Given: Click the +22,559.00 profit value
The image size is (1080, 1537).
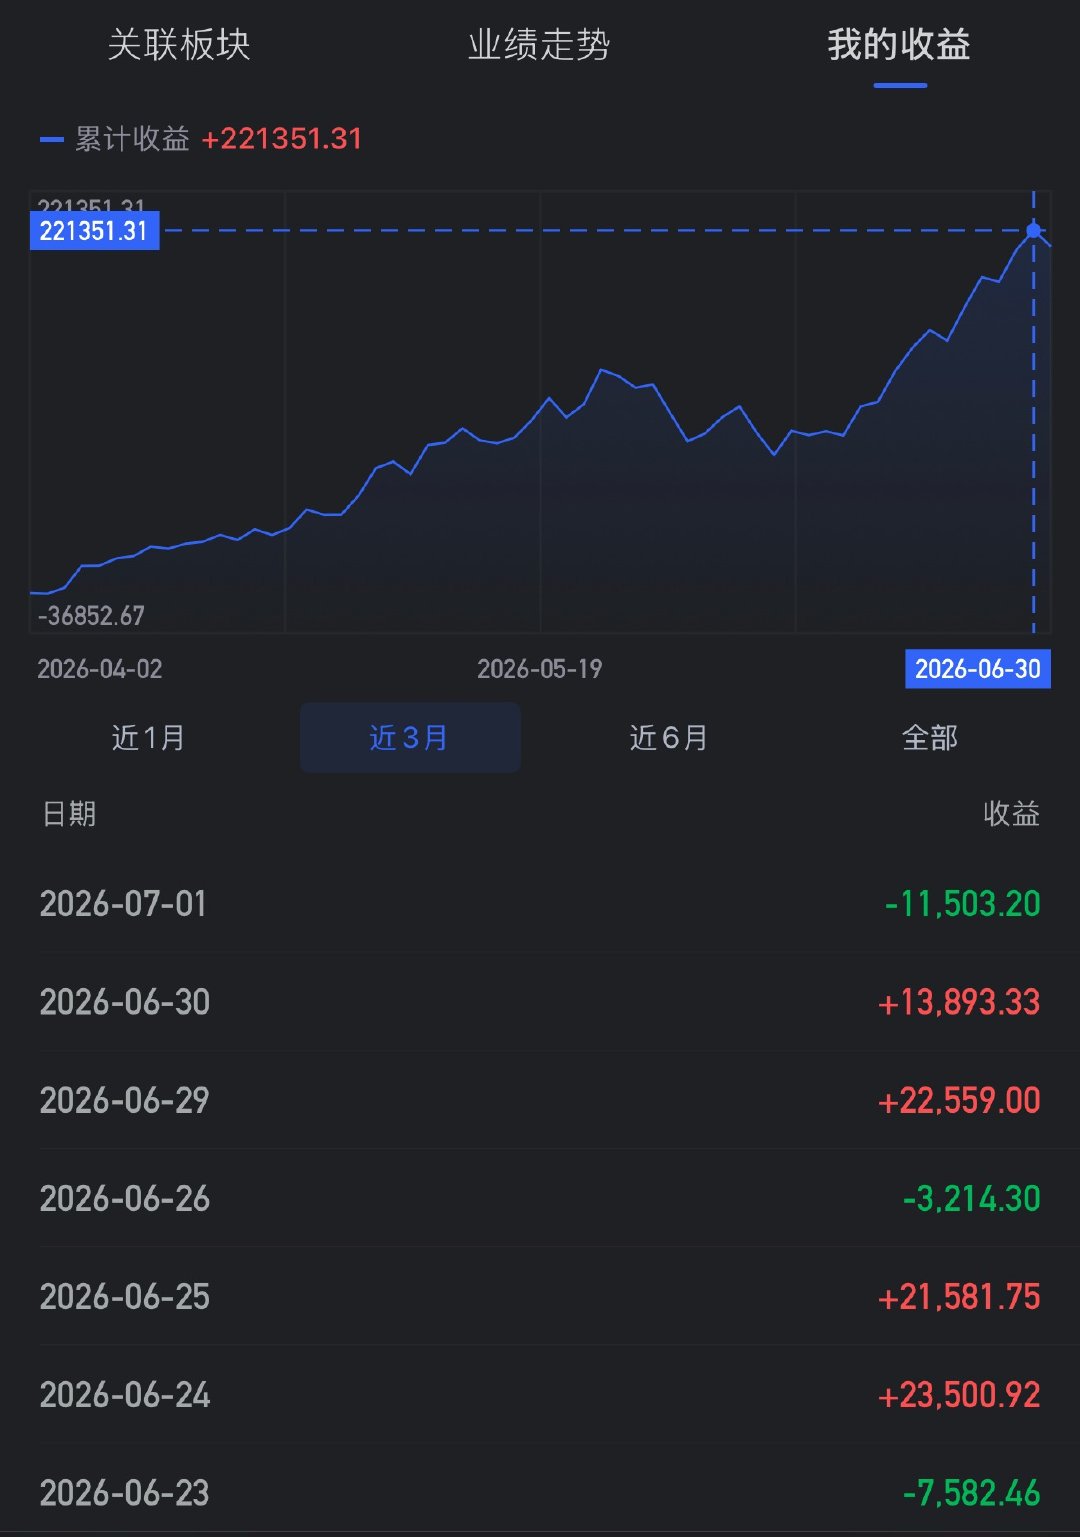Looking at the screenshot, I should 959,1100.
